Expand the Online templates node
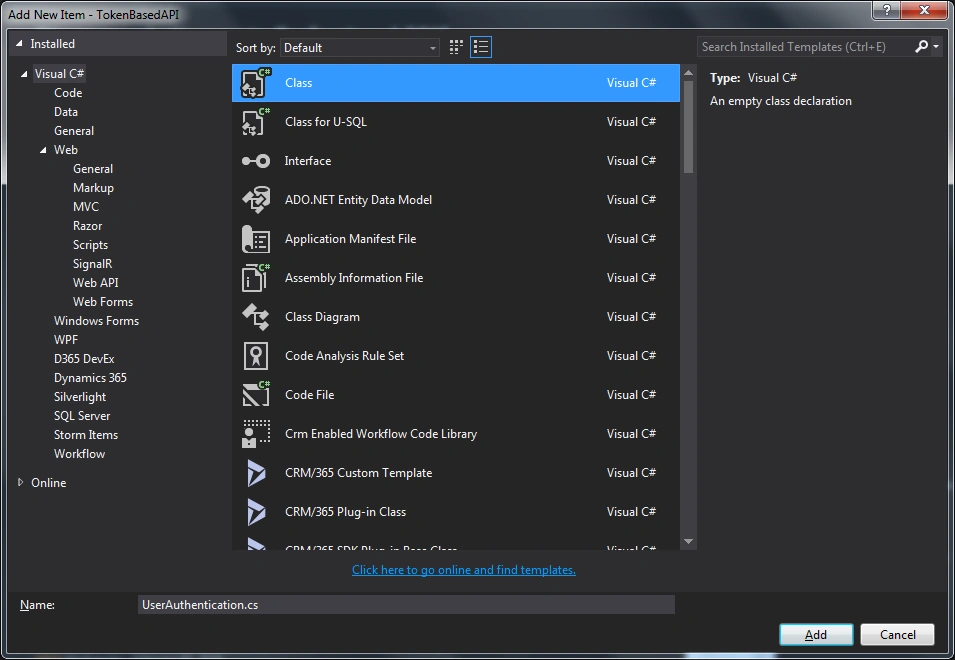Viewport: 955px width, 660px height. [21, 482]
